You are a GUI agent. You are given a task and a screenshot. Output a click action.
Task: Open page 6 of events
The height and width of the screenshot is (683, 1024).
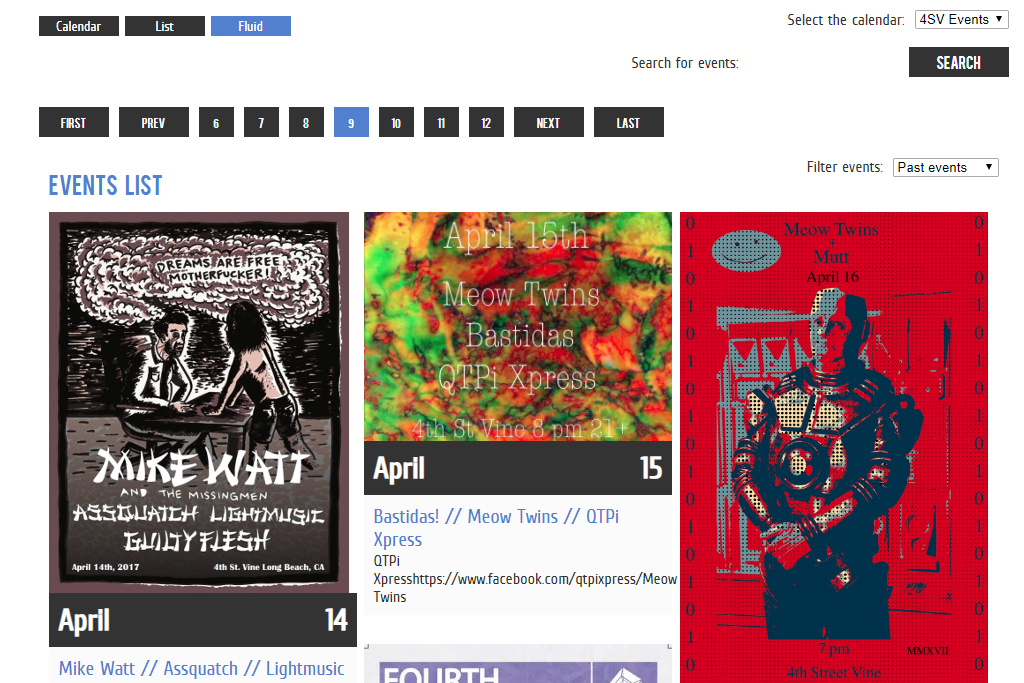[216, 122]
